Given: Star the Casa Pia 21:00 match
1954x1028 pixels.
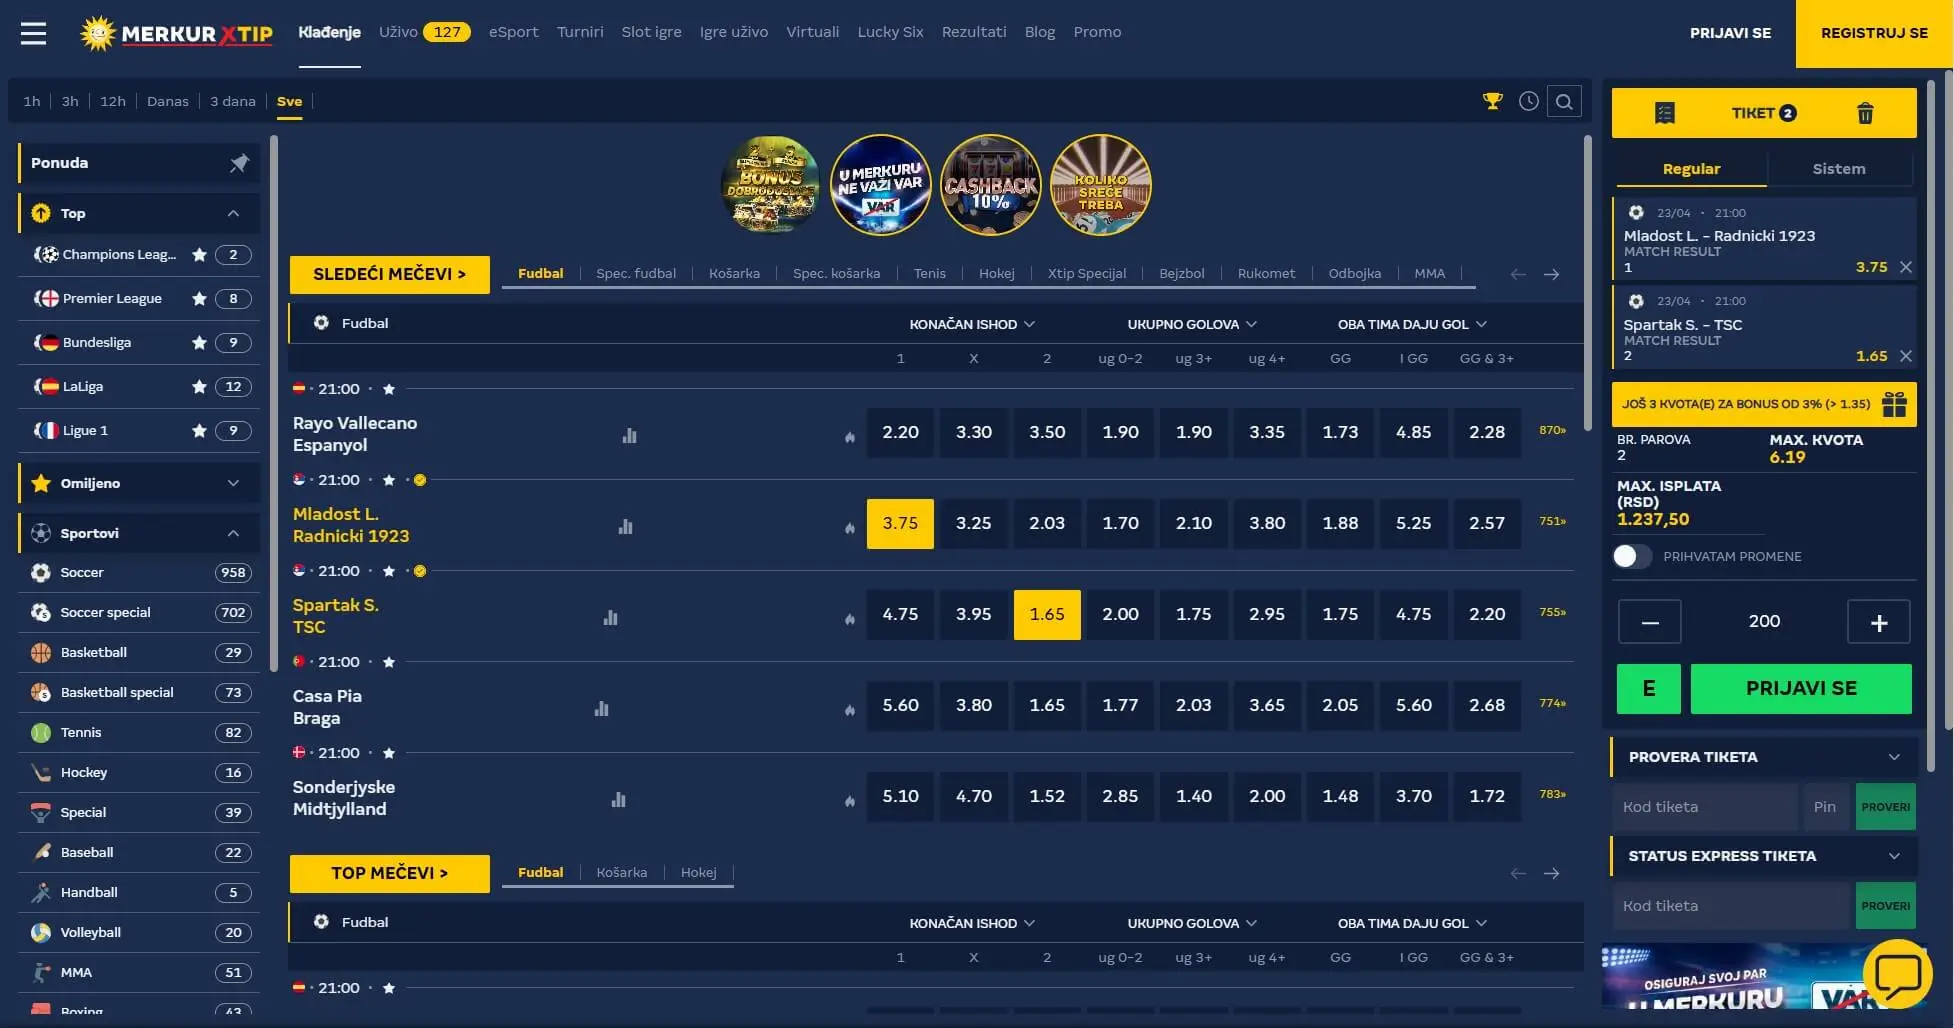Looking at the screenshot, I should (x=389, y=662).
